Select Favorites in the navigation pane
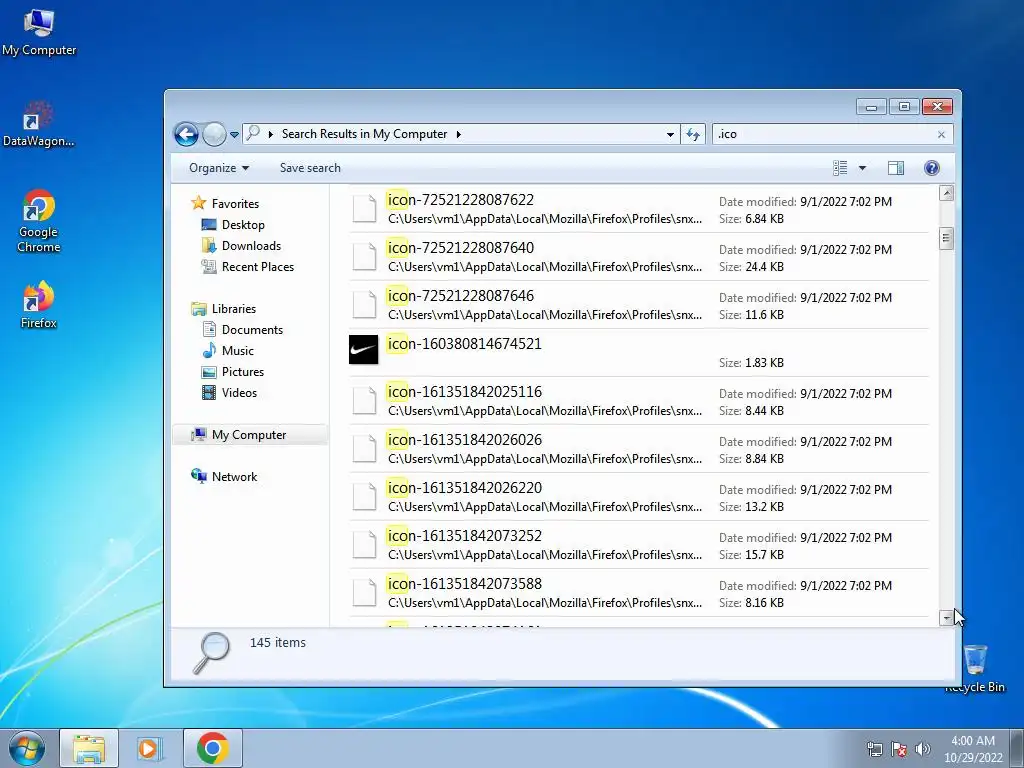This screenshot has width=1024, height=768. pos(235,204)
